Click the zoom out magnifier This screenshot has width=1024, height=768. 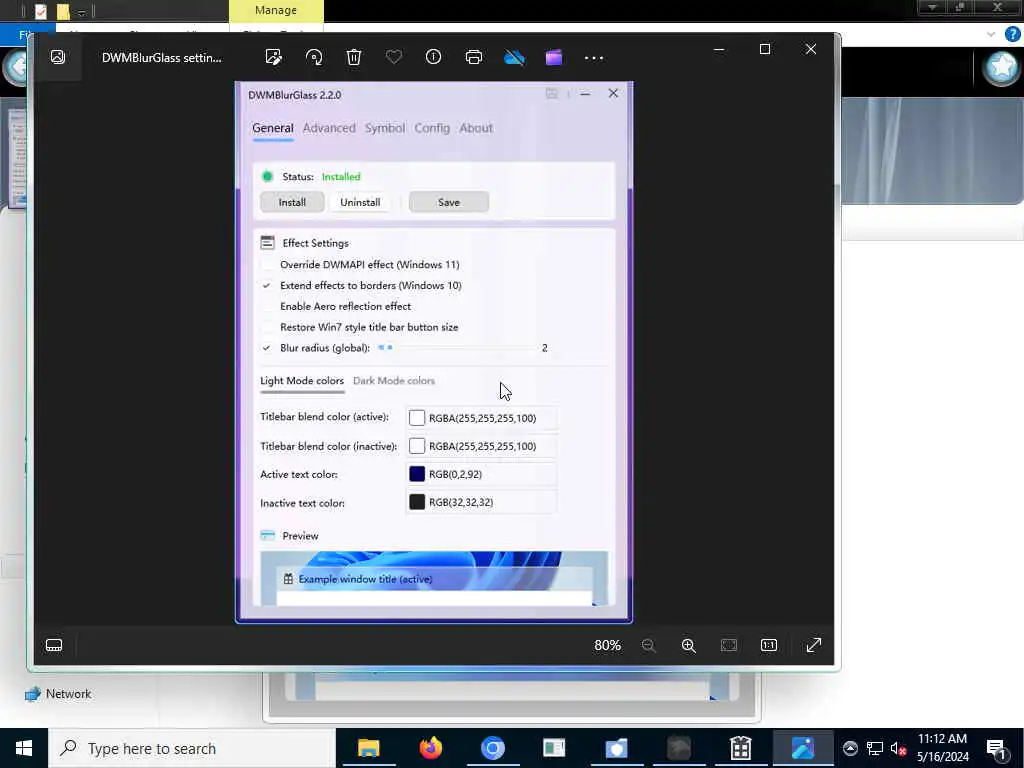point(648,645)
